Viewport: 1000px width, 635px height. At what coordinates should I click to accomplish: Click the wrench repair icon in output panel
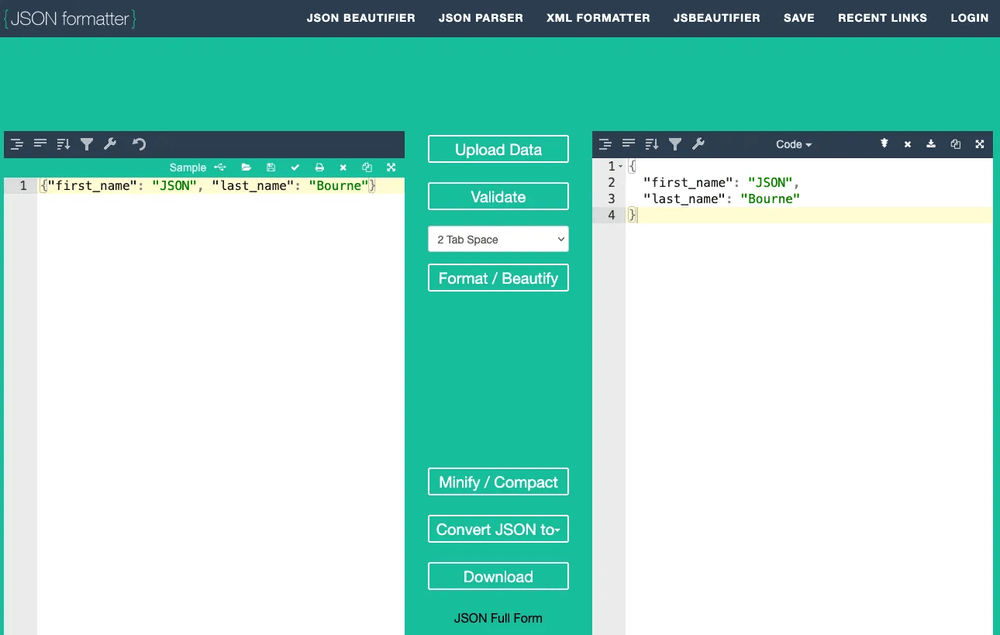click(698, 144)
